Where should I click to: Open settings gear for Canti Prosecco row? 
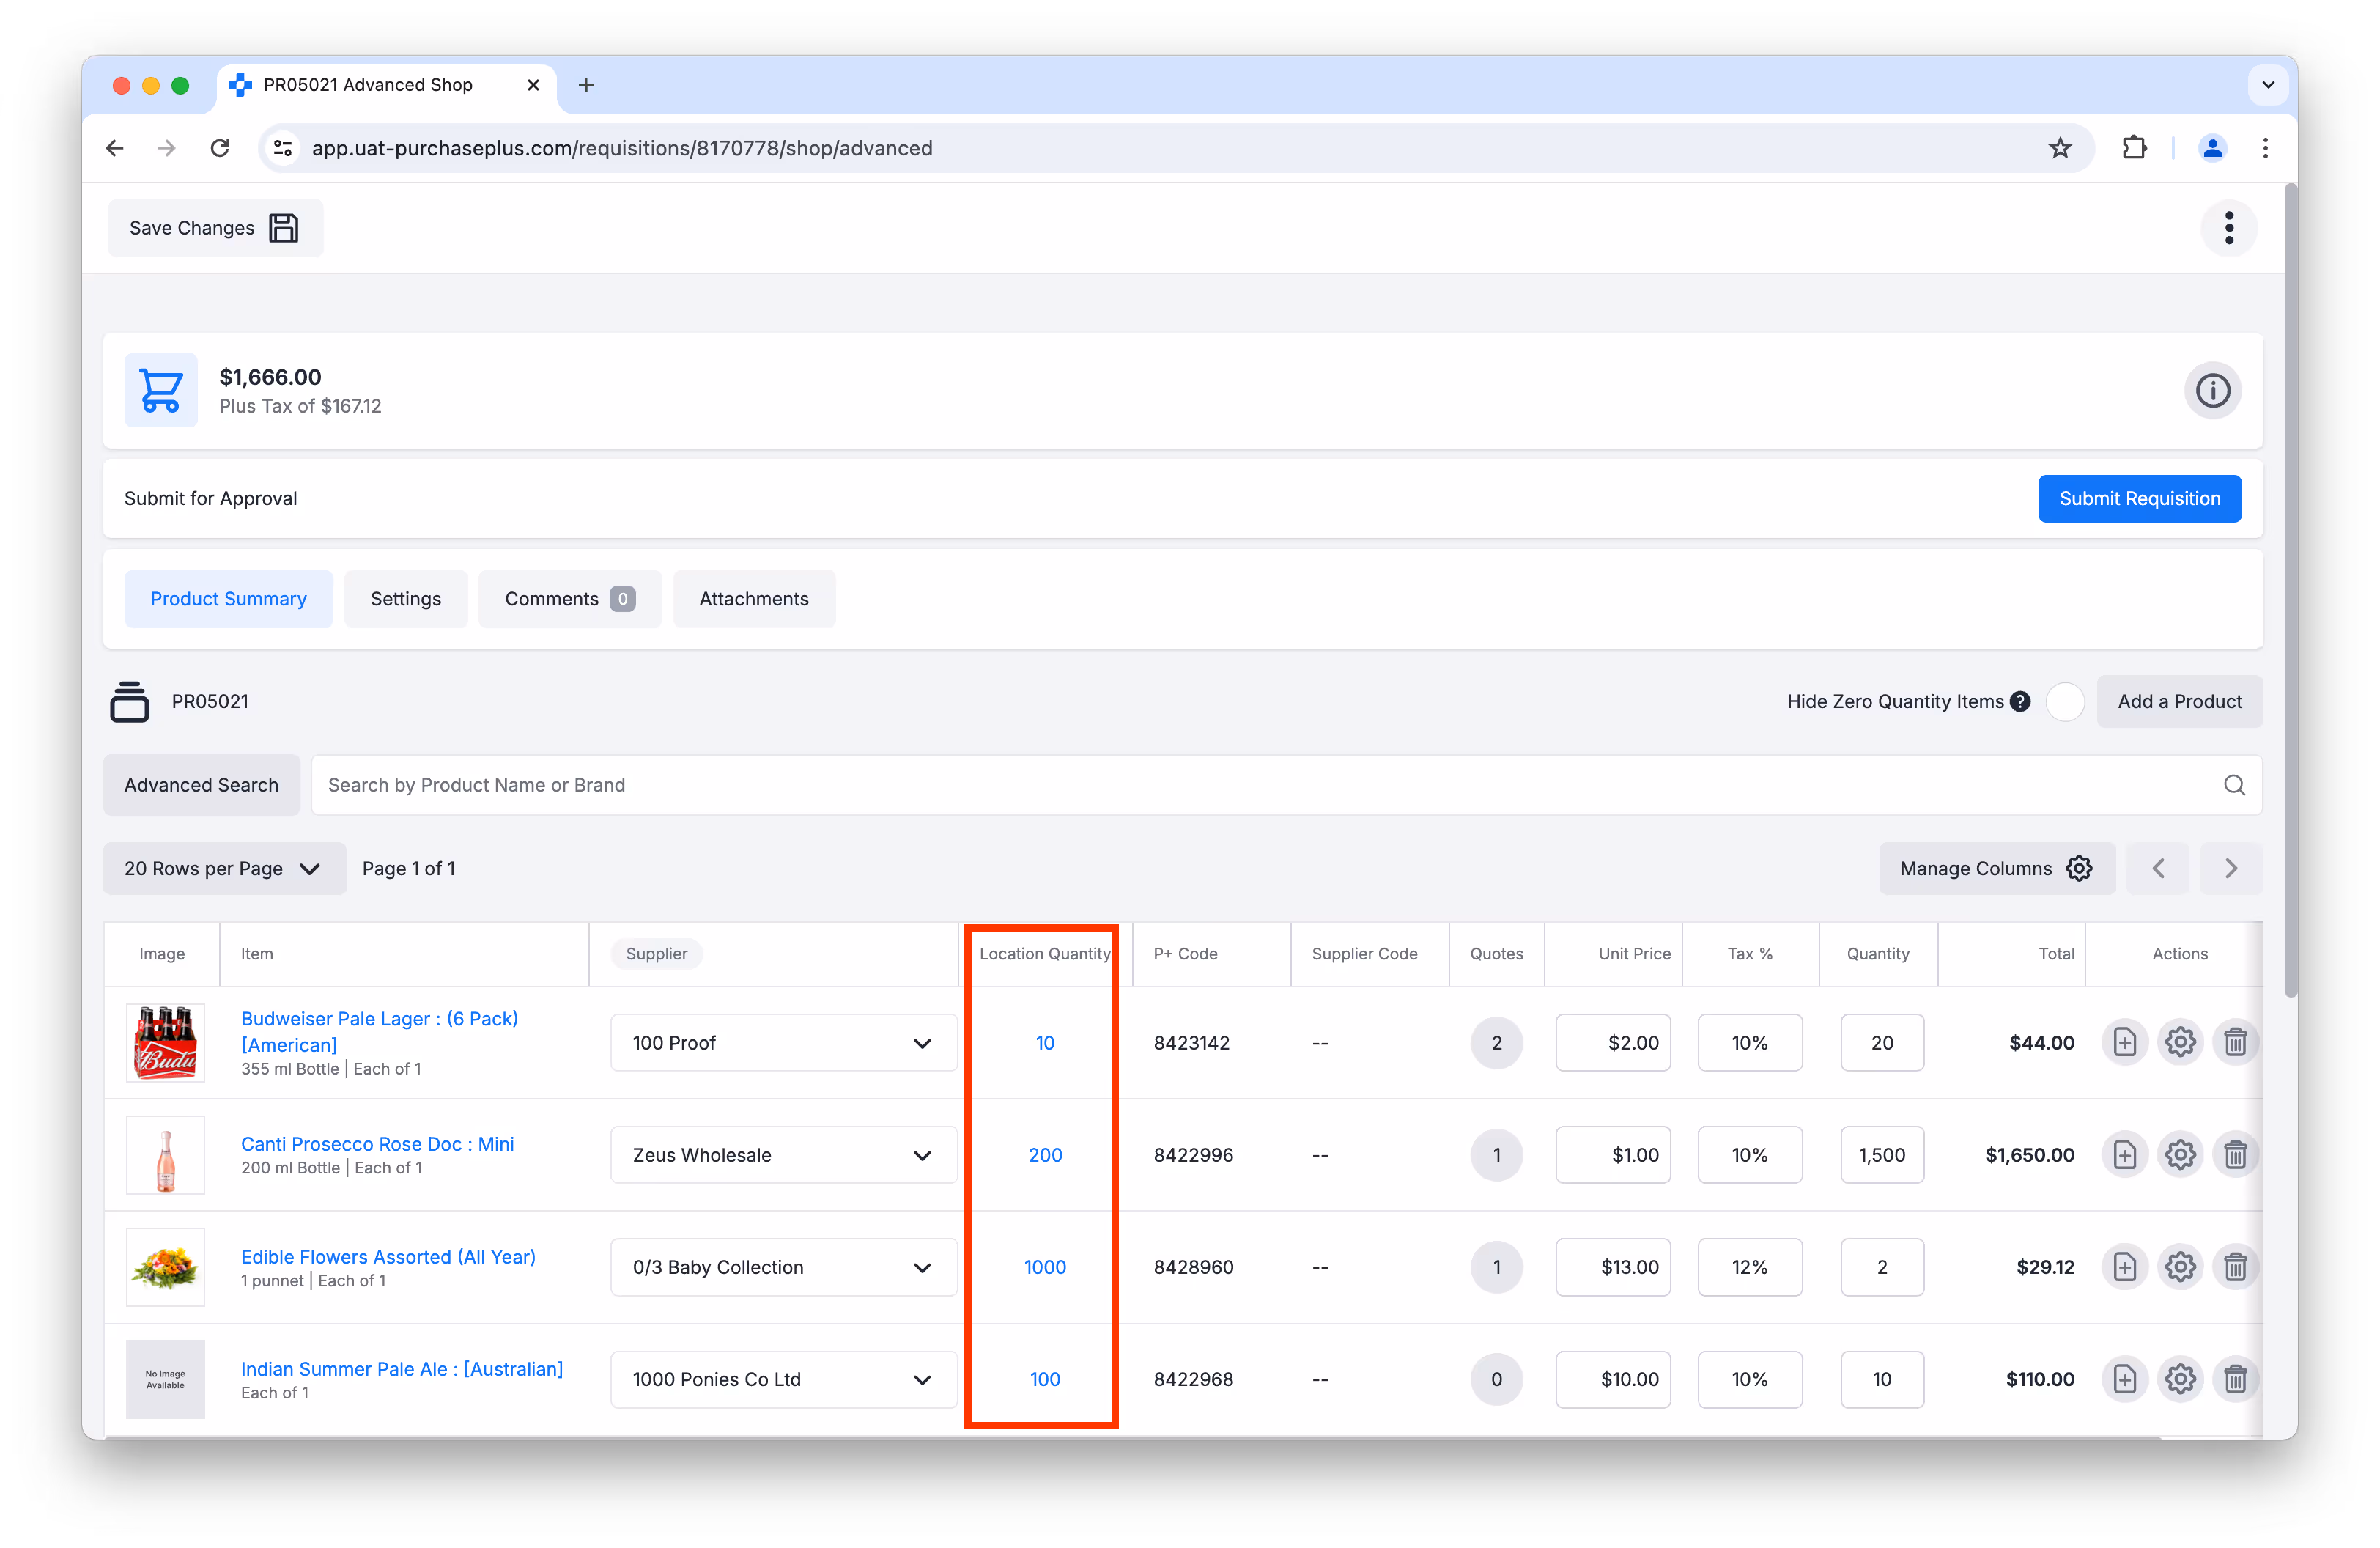click(2180, 1155)
